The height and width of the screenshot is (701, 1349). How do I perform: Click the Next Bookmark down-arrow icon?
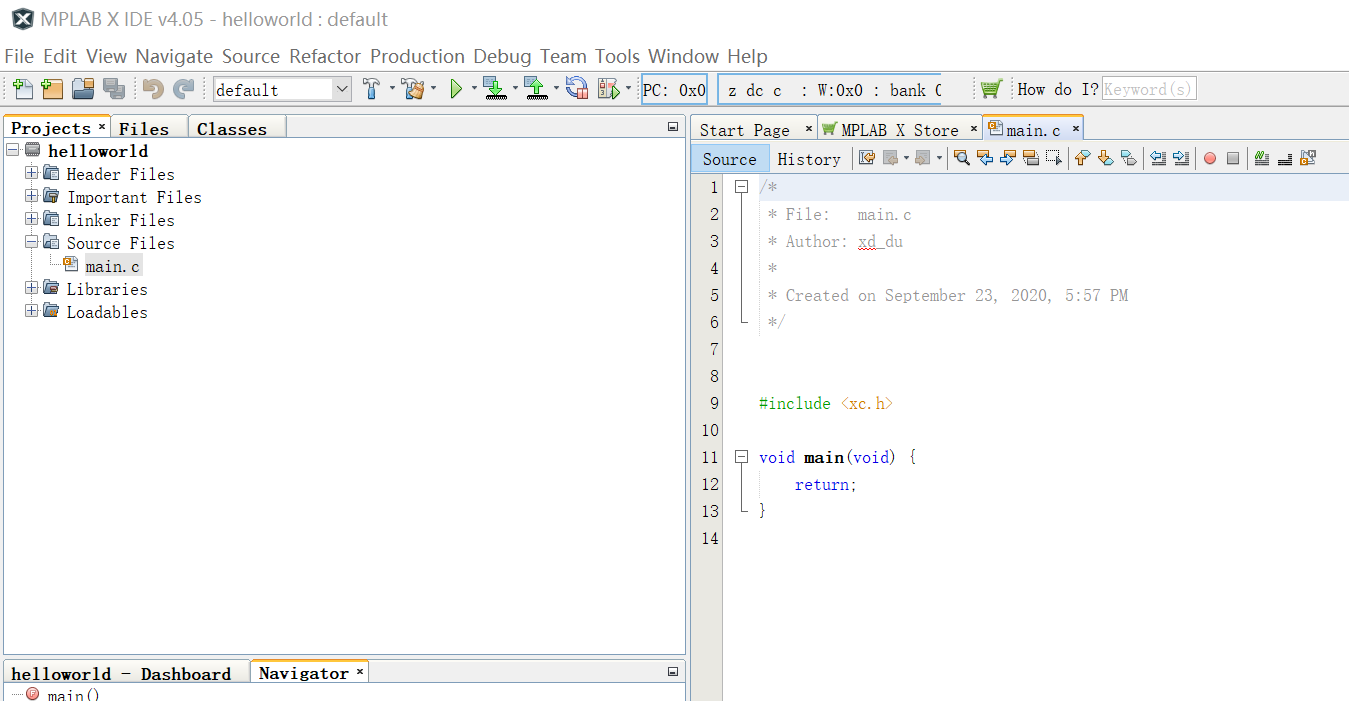point(1105,158)
